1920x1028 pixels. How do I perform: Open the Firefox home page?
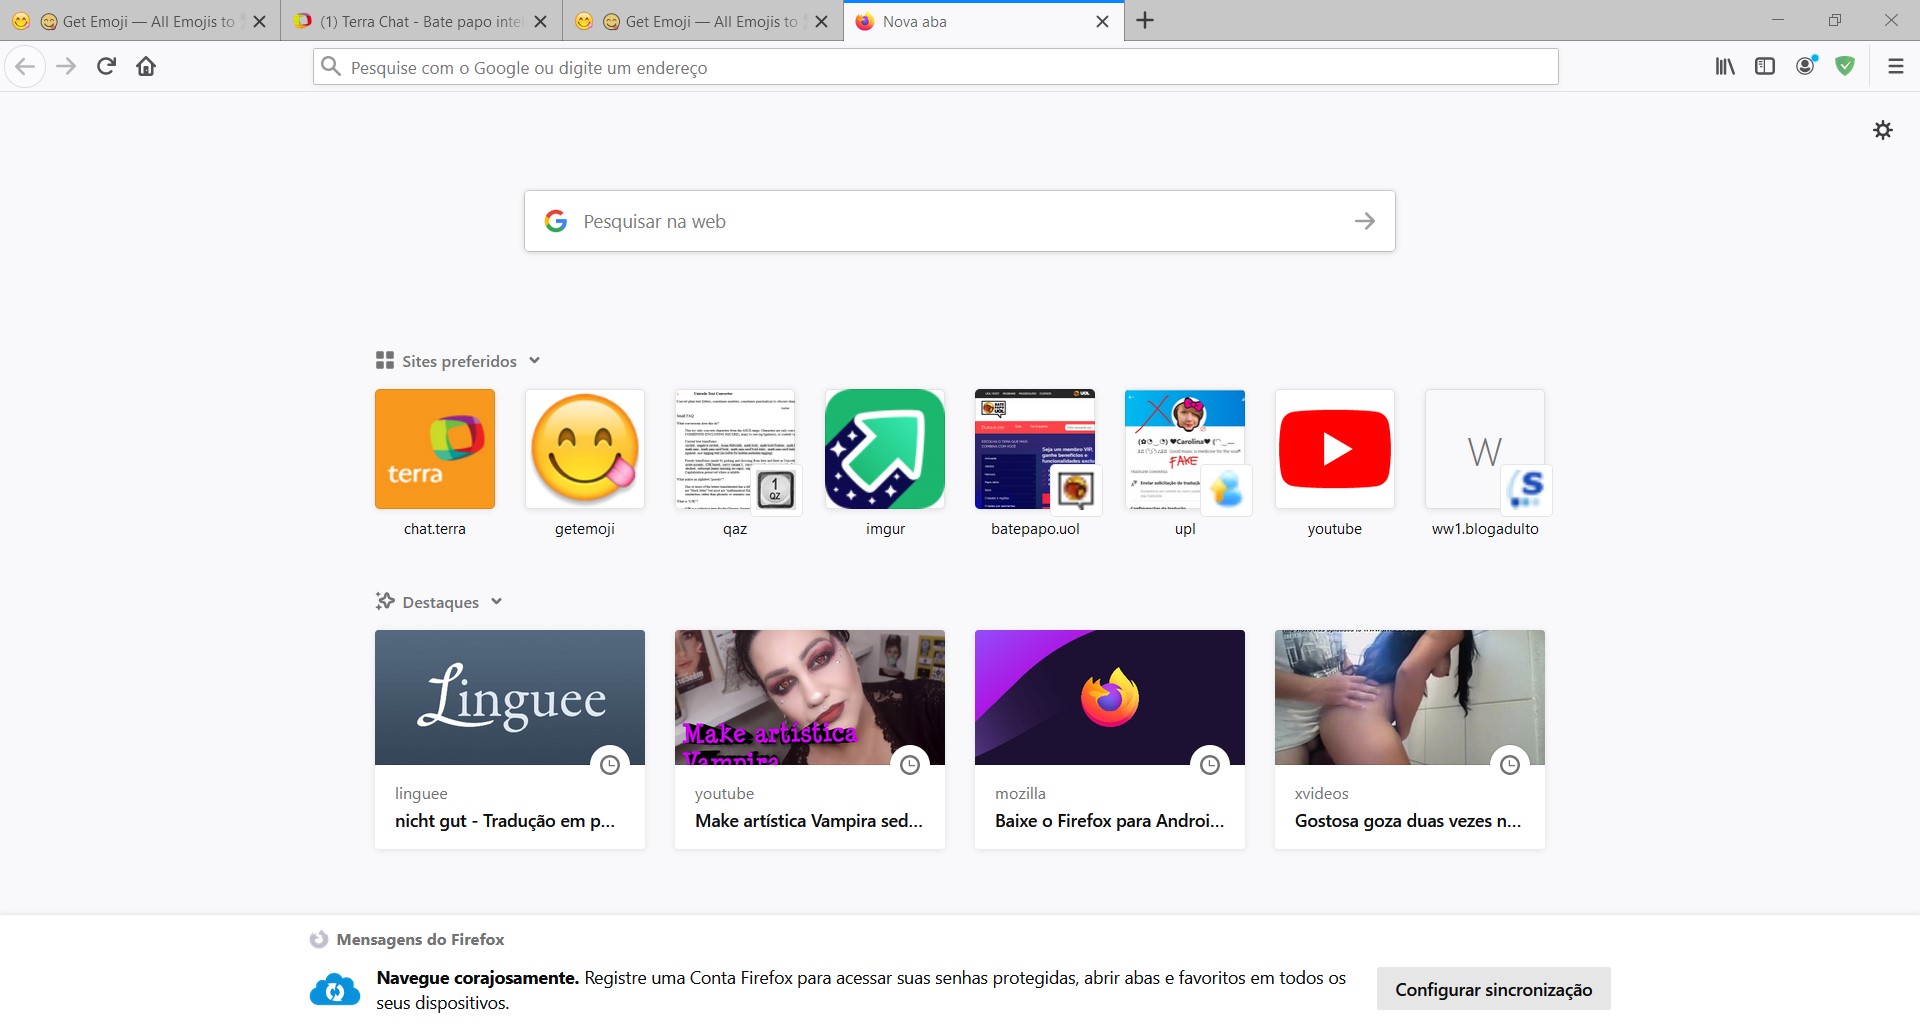point(146,67)
